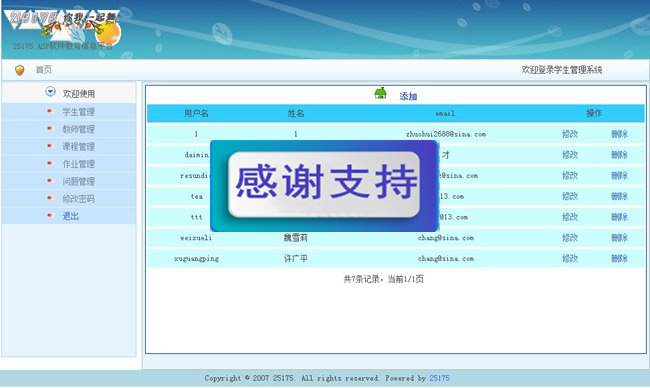Click the red bullet icon beside 教师管理
650x388 pixels.
coord(50,129)
